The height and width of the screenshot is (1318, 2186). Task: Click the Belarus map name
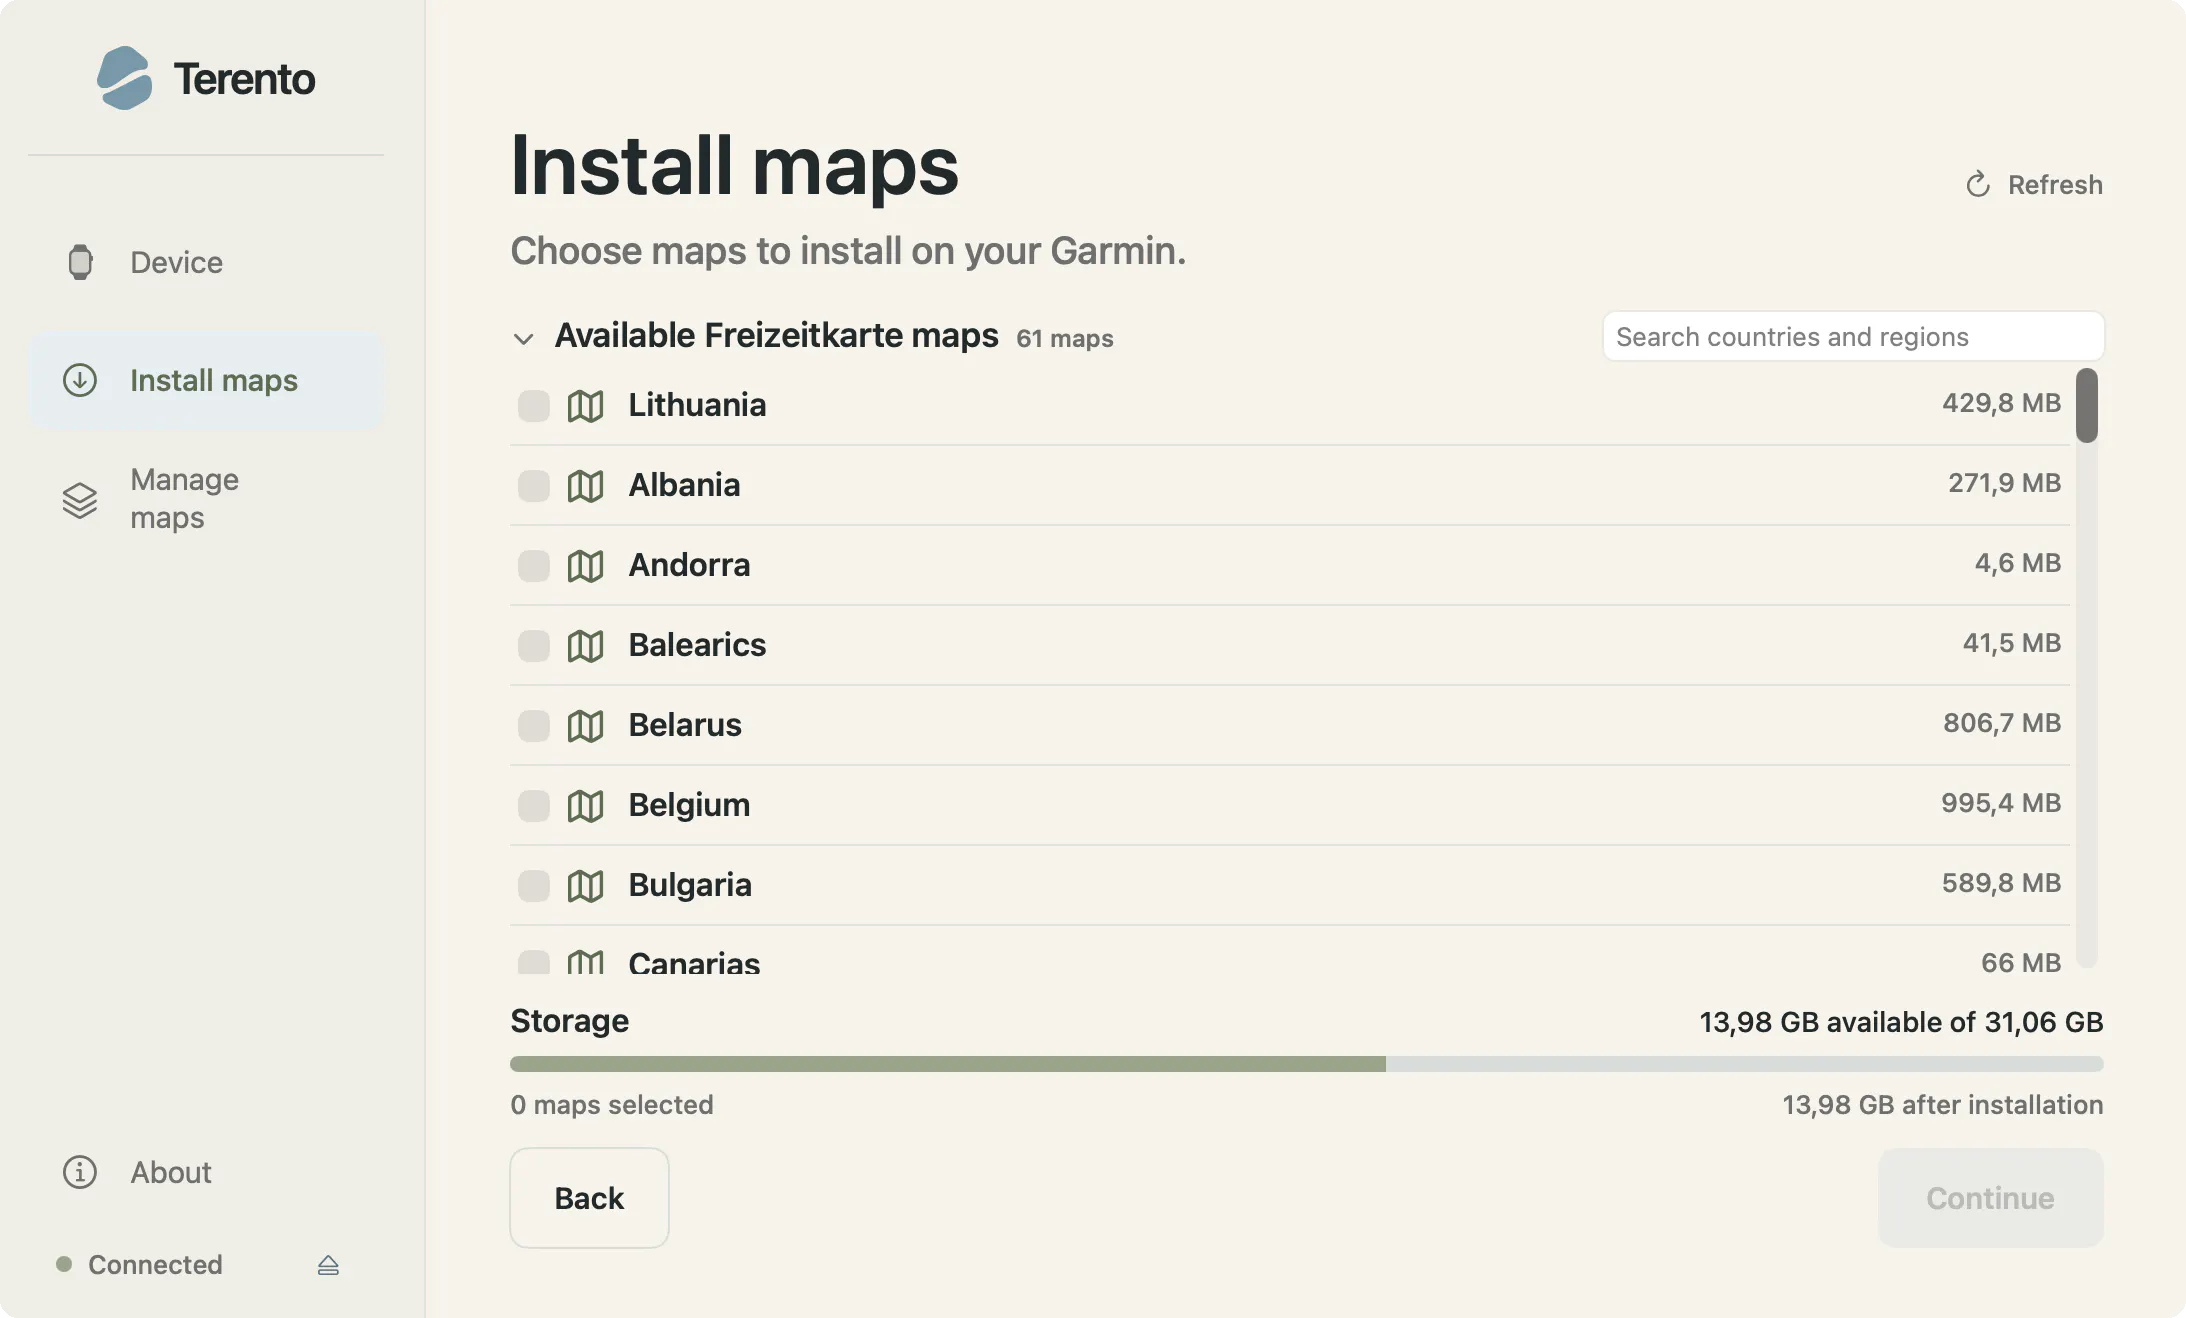[x=685, y=725]
